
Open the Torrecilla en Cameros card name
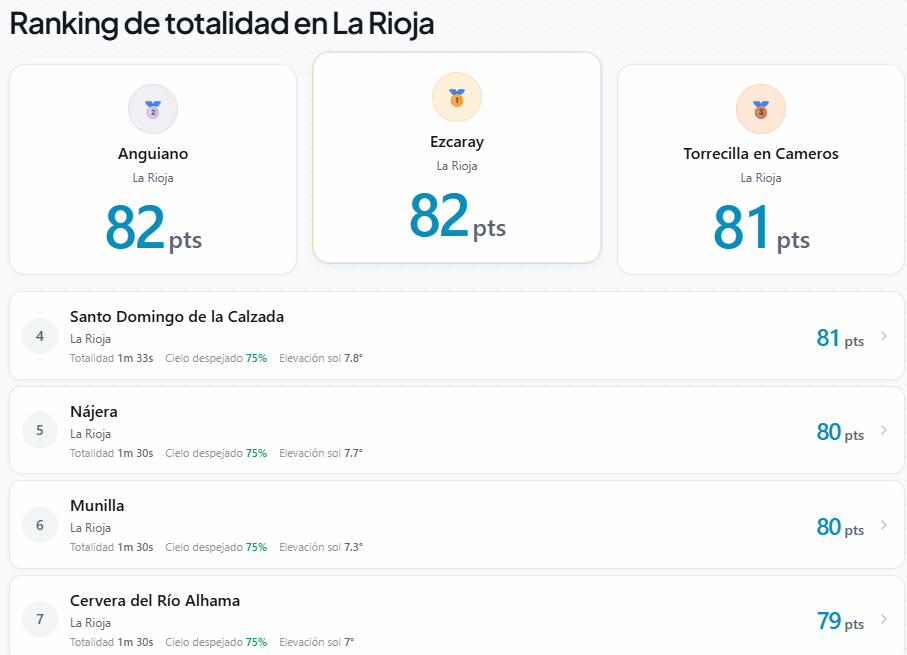pos(761,154)
